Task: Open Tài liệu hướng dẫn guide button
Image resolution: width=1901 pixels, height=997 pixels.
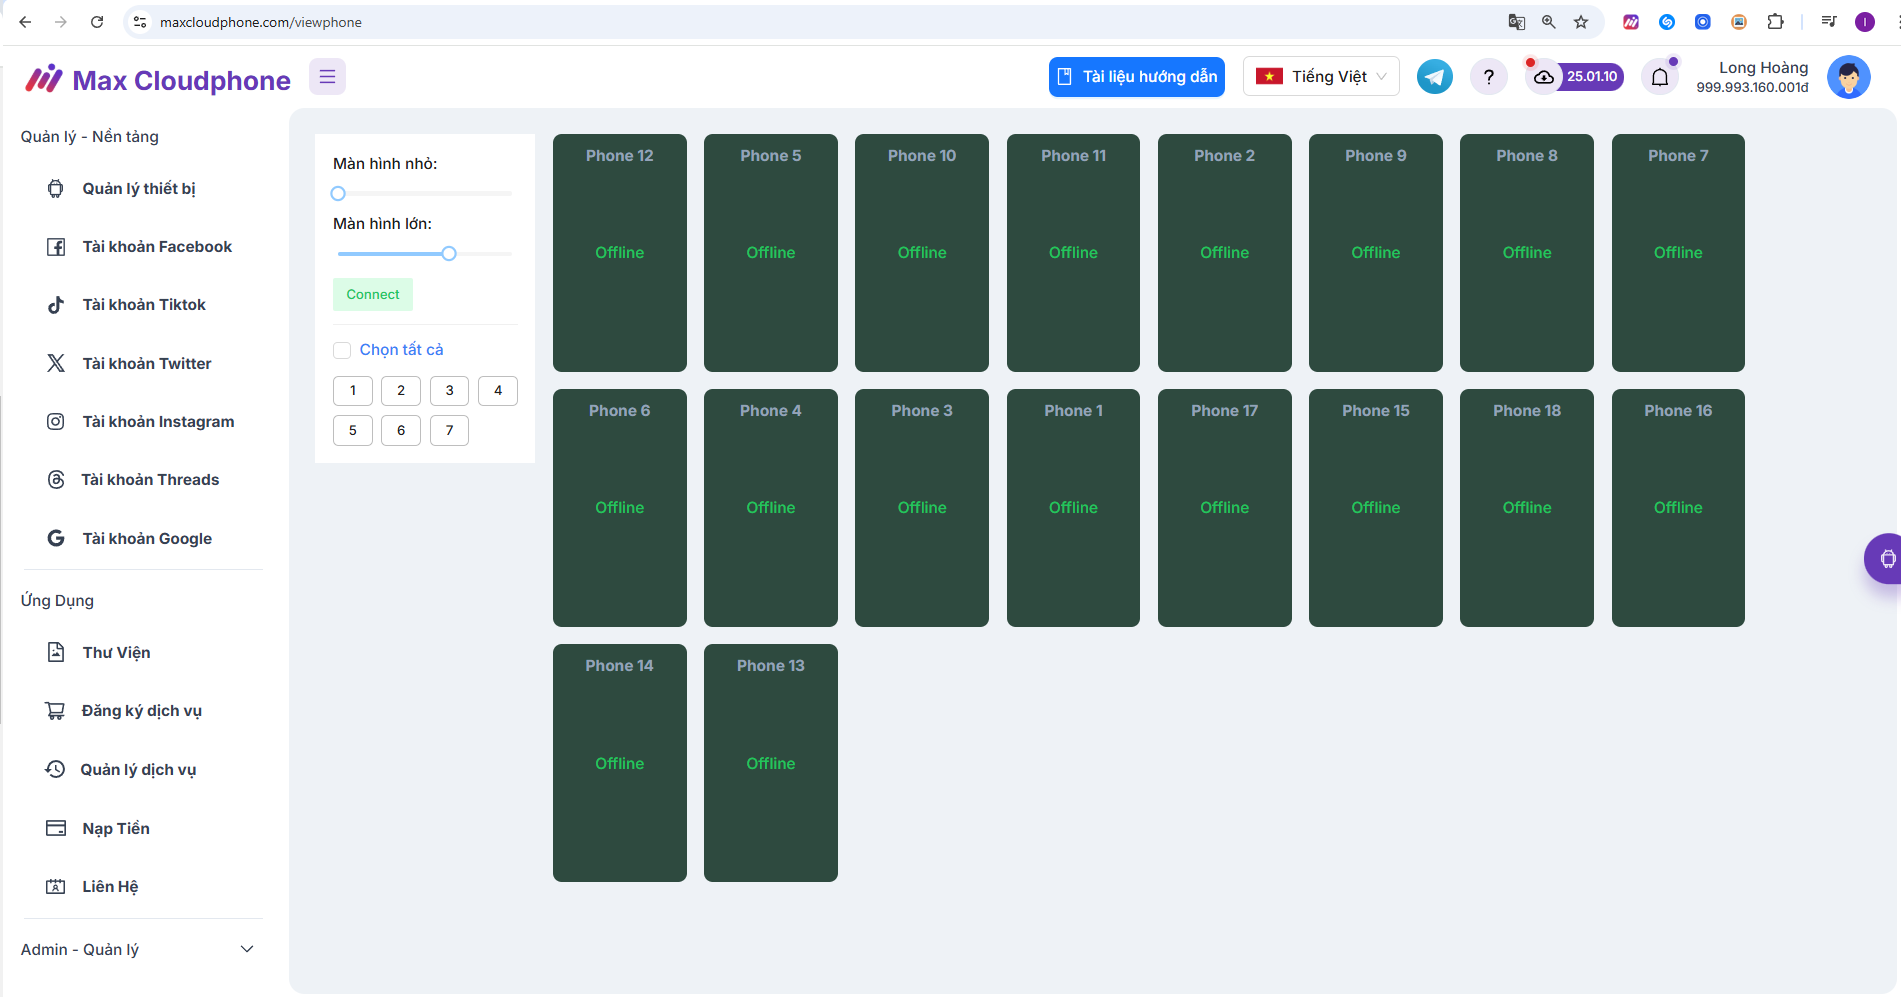Action: click(x=1137, y=77)
